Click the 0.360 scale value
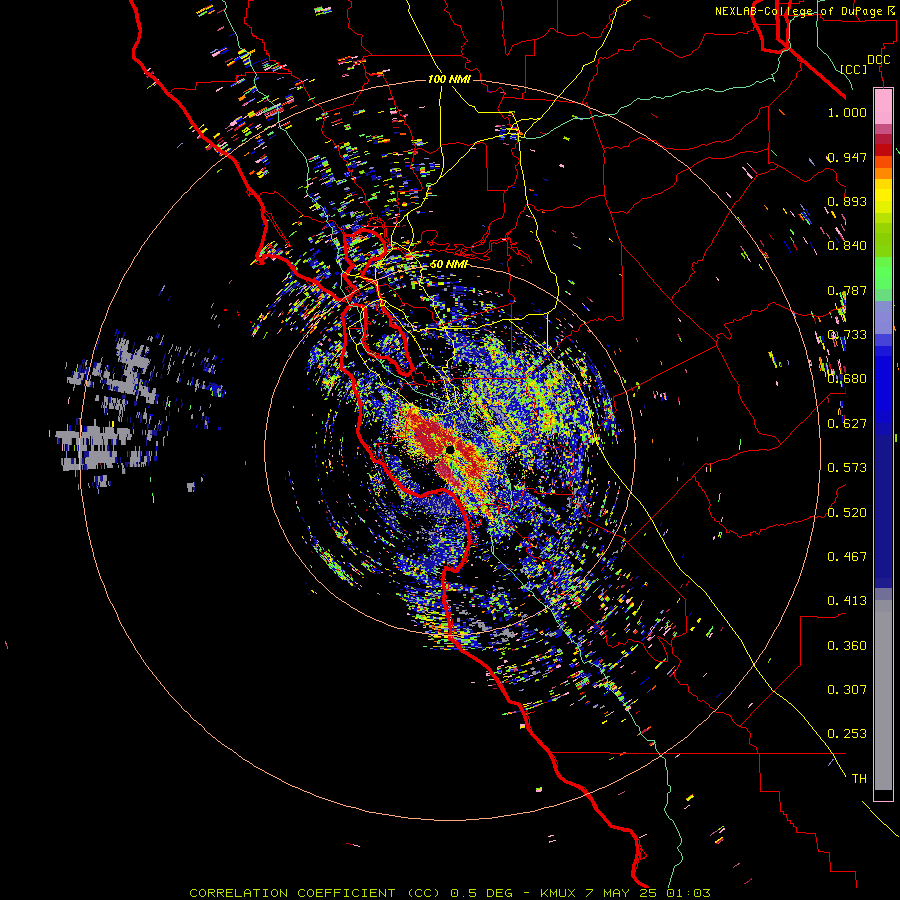 point(847,646)
